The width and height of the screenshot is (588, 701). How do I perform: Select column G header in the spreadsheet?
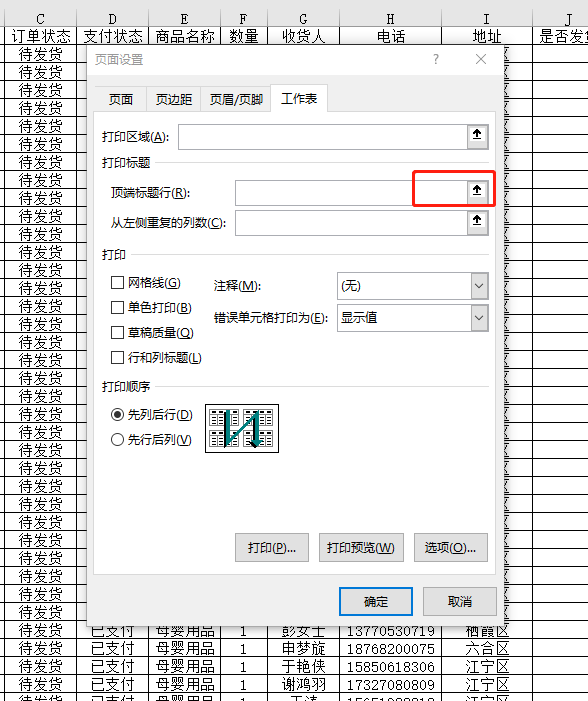pos(303,19)
